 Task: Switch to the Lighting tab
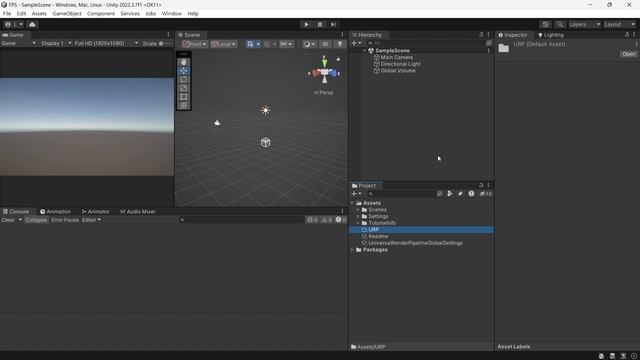pyautogui.click(x=551, y=35)
